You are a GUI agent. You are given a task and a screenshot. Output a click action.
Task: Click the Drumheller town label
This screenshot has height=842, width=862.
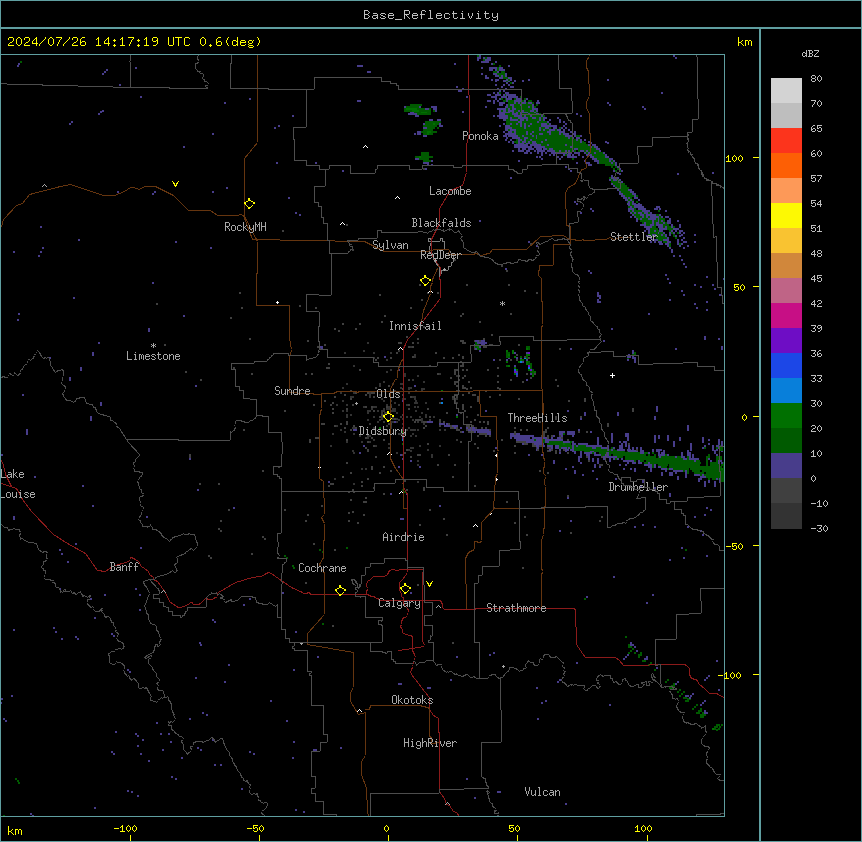[x=638, y=487]
